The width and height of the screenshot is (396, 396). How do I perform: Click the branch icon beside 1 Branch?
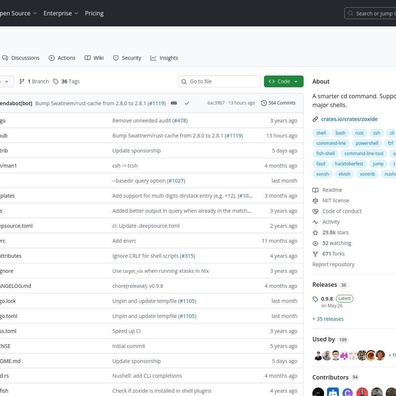[22, 81]
